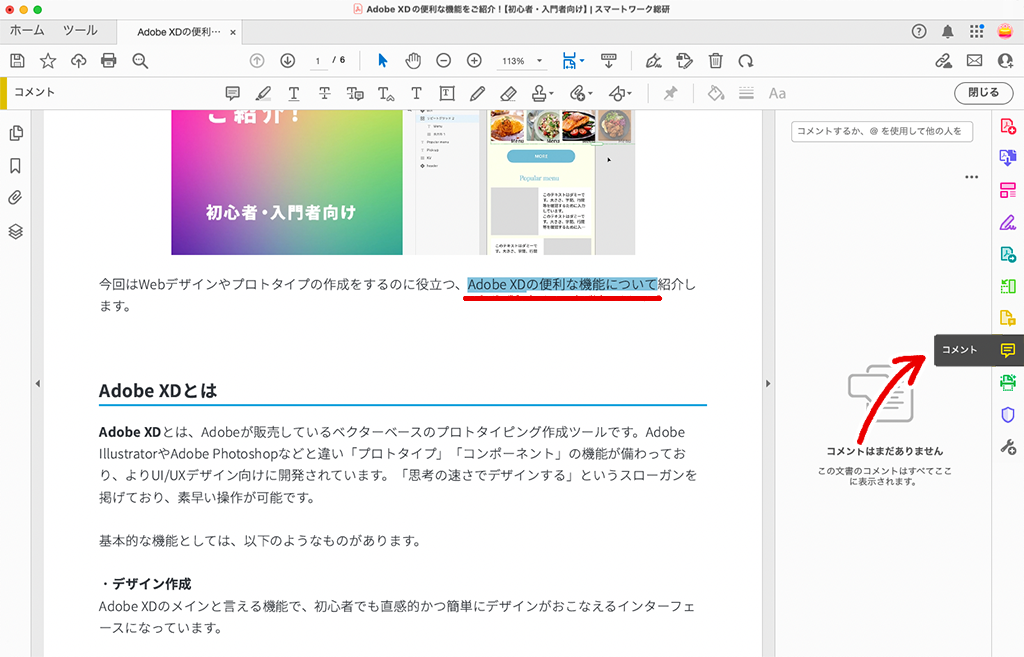The height and width of the screenshot is (657, 1024).
Task: Go to next page arrow
Action: click(287, 61)
